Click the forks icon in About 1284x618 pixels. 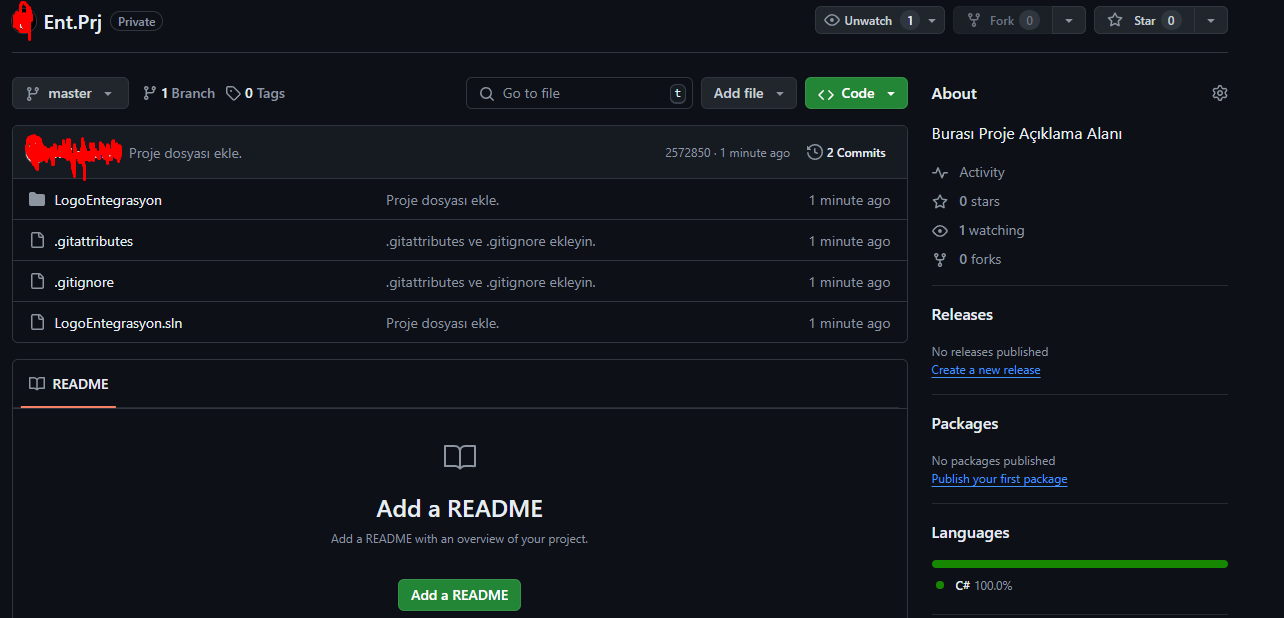pos(940,259)
